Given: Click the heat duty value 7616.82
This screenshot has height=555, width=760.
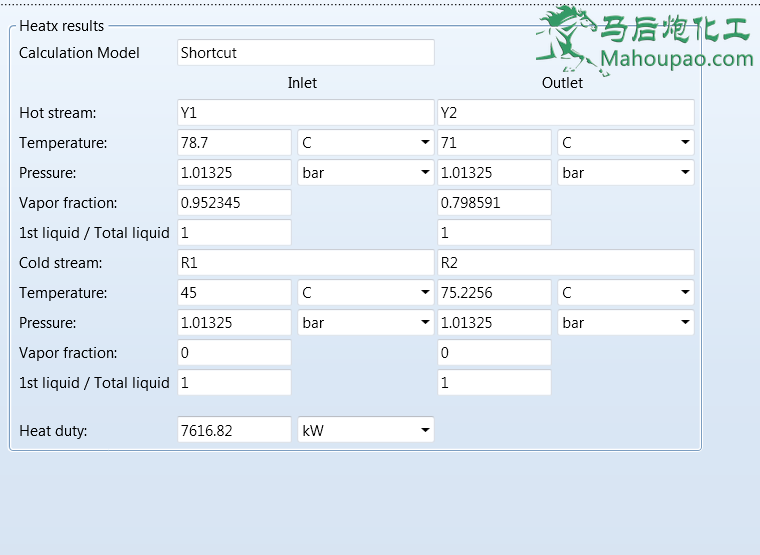Looking at the screenshot, I should [x=234, y=431].
